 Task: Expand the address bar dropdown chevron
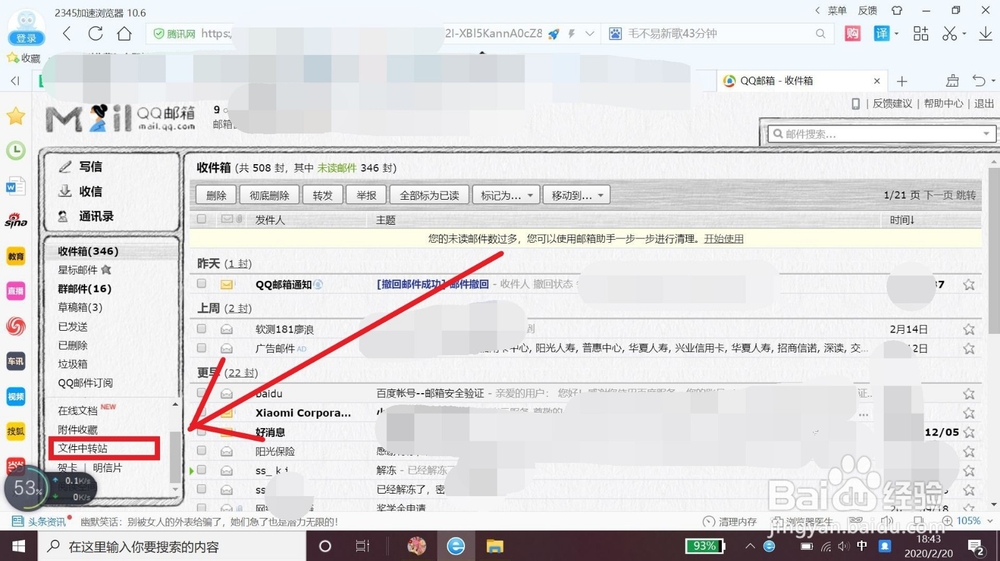click(x=590, y=34)
